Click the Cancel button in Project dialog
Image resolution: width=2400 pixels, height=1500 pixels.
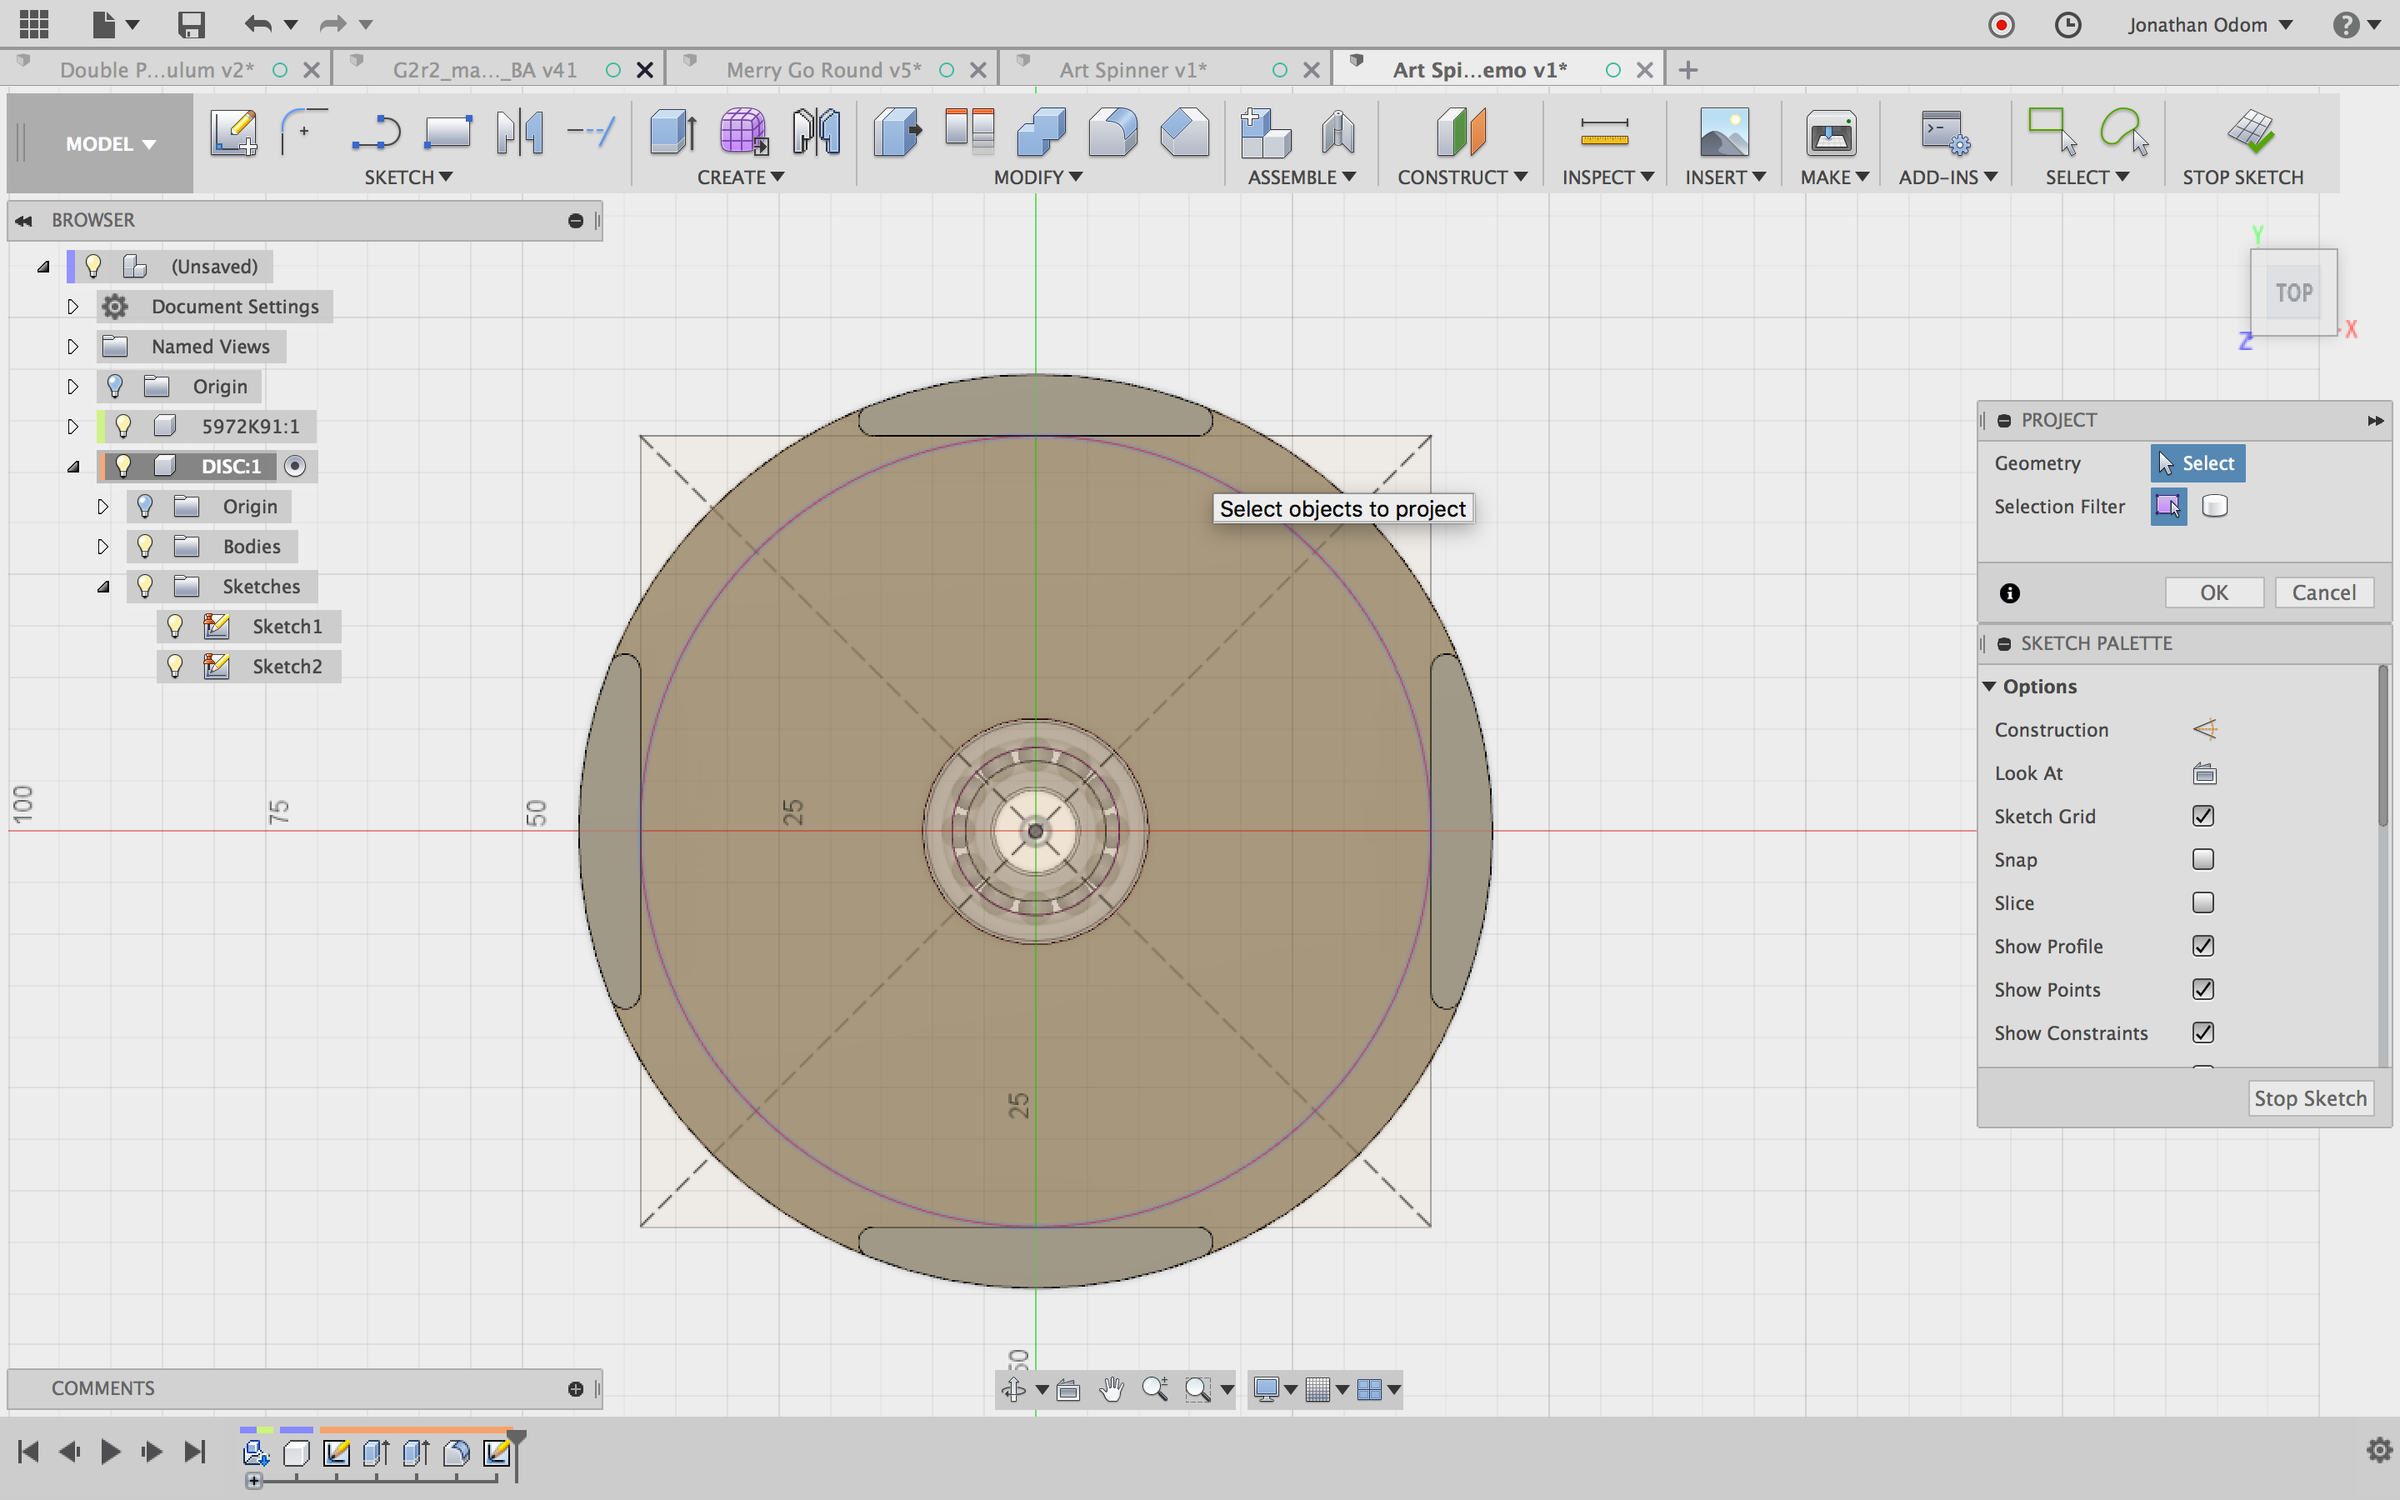point(2323,592)
